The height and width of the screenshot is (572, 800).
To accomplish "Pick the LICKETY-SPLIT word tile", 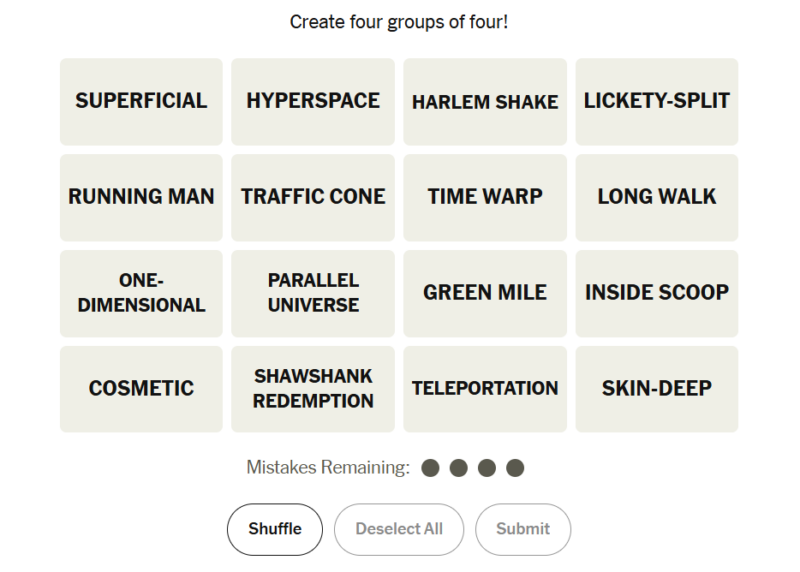I will [657, 102].
